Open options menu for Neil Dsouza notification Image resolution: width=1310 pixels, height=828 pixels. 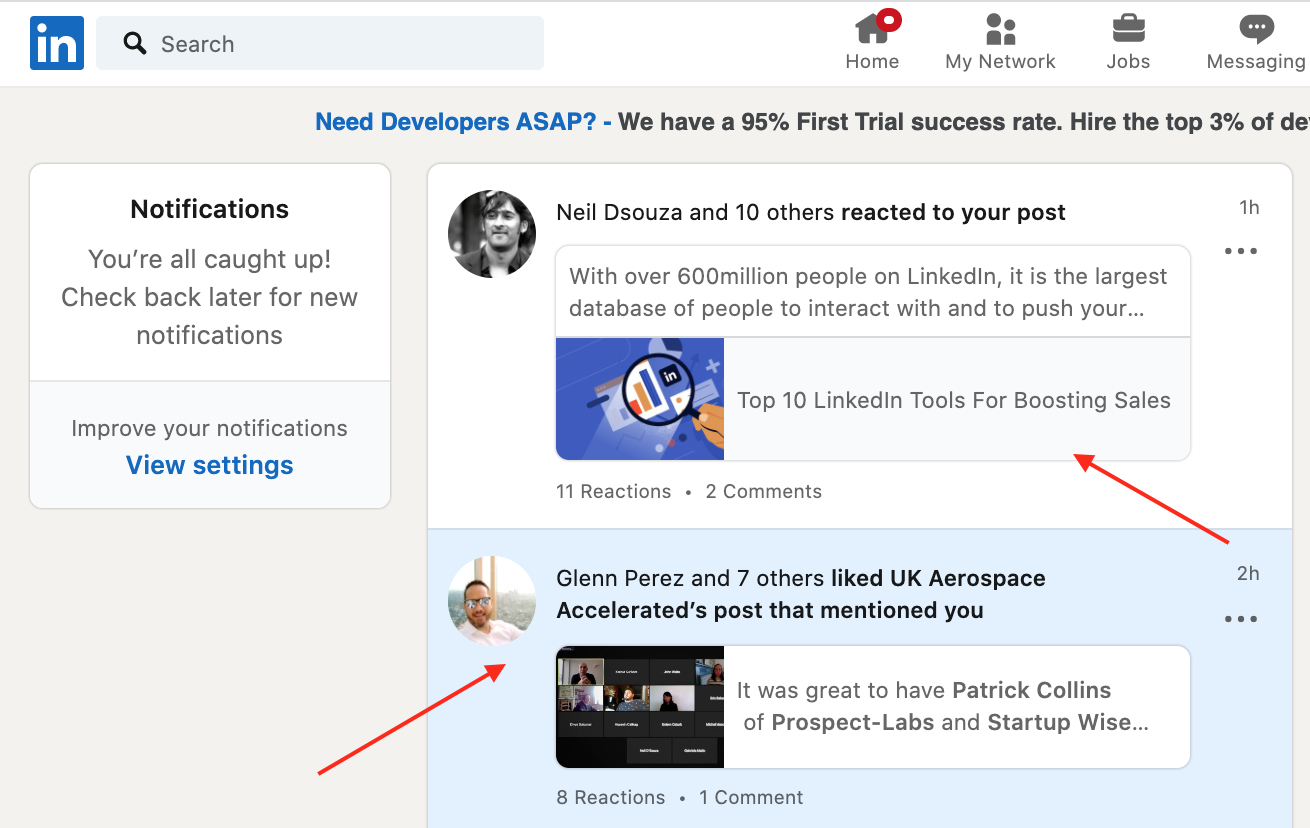point(1241,251)
